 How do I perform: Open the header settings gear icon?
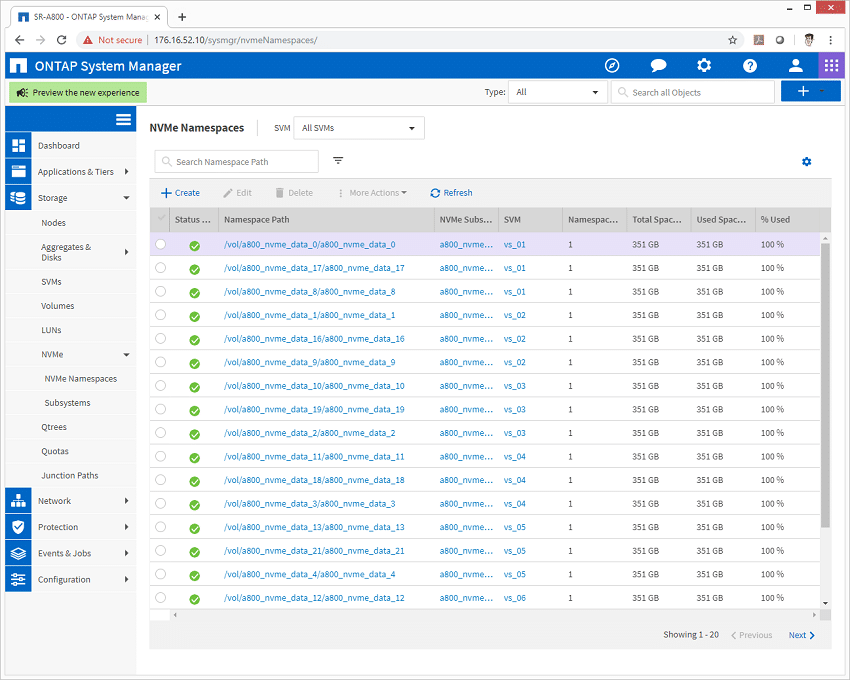(704, 66)
